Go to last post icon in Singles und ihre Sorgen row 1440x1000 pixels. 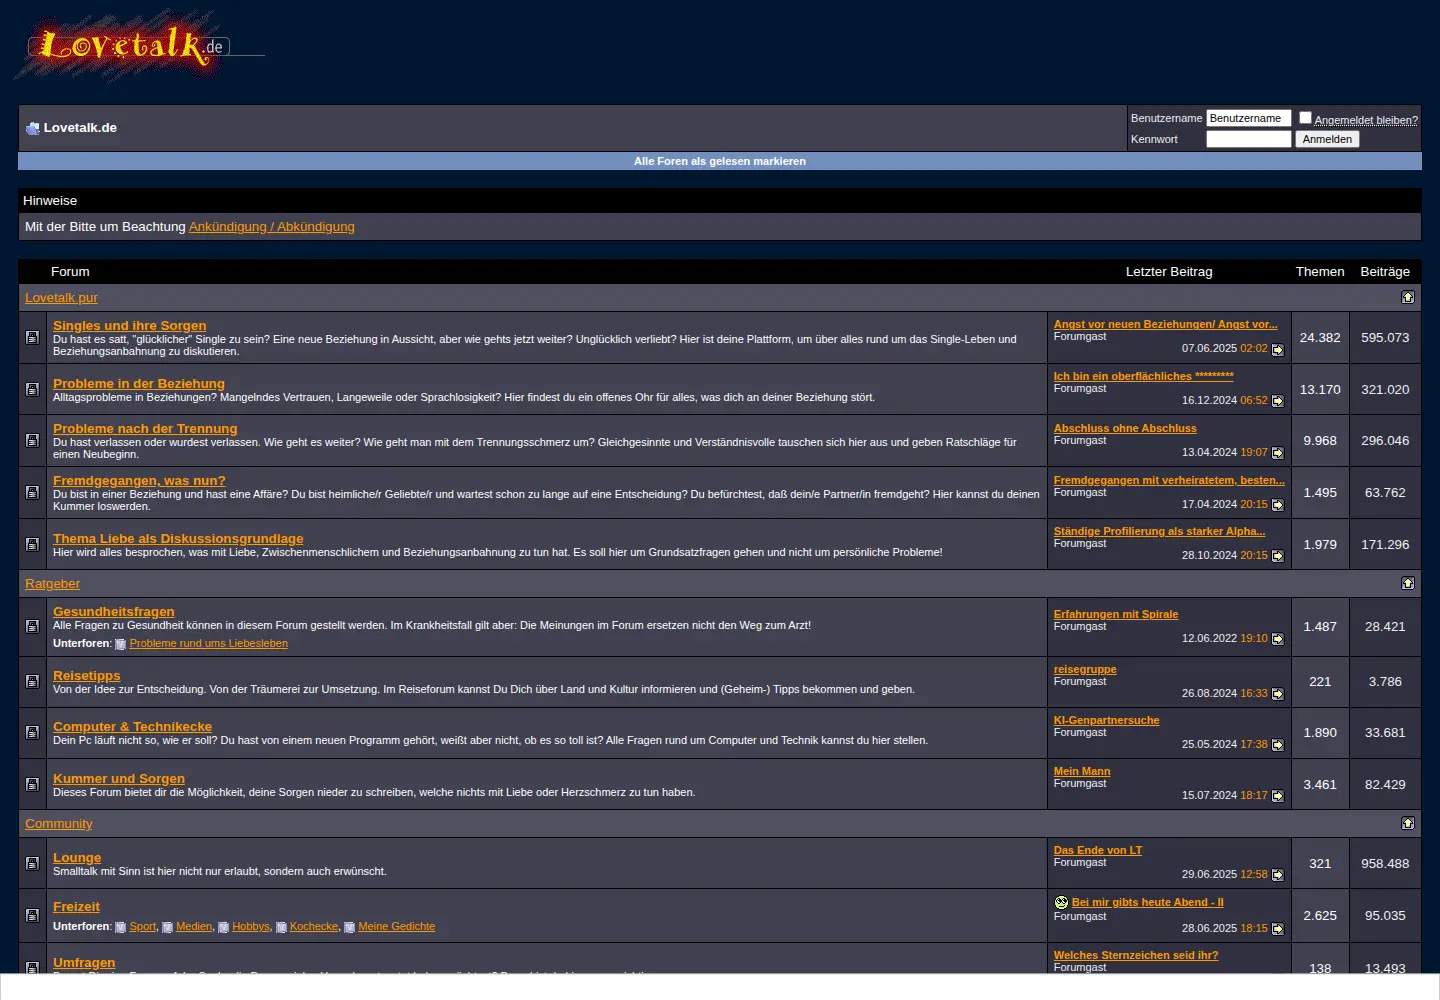click(1277, 349)
